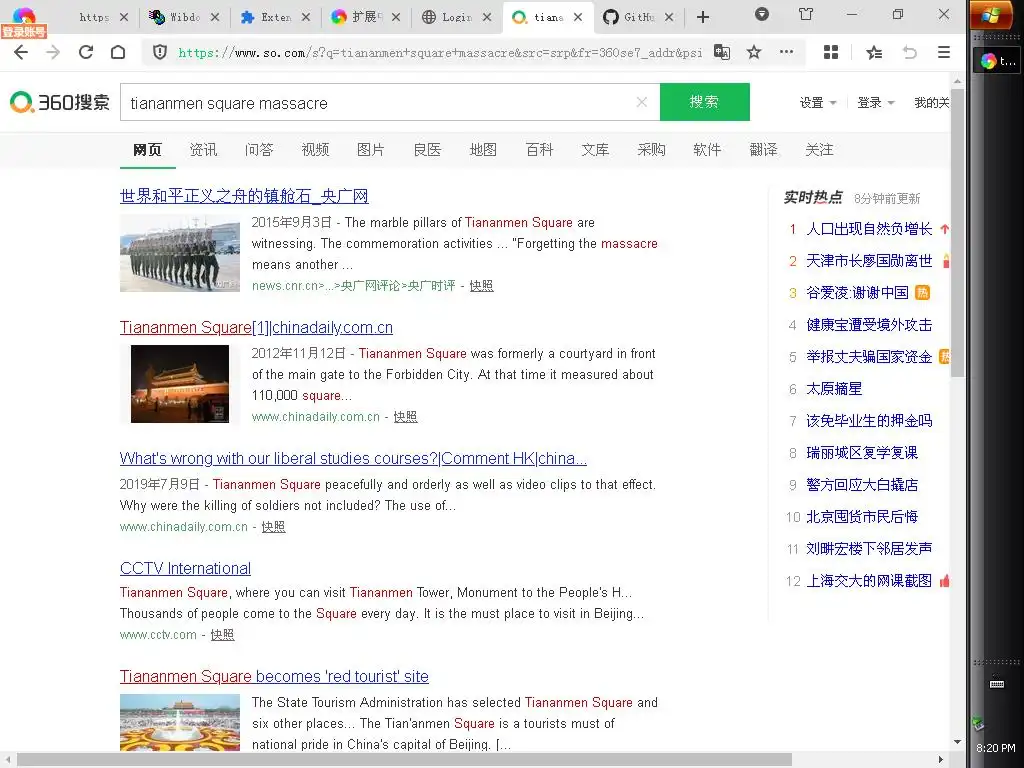Click the 360搜索 logo
Viewport: 1024px width, 768px height.
coord(59,102)
